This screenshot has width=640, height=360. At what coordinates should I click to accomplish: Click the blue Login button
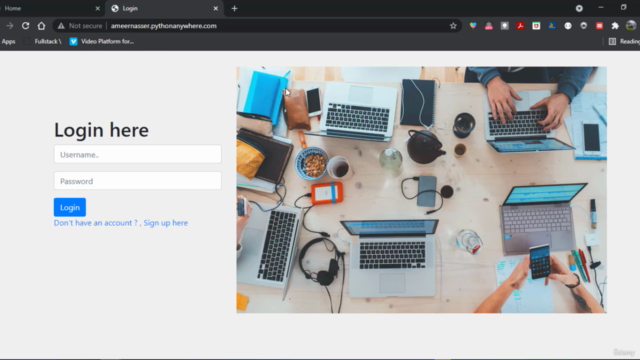tap(70, 207)
